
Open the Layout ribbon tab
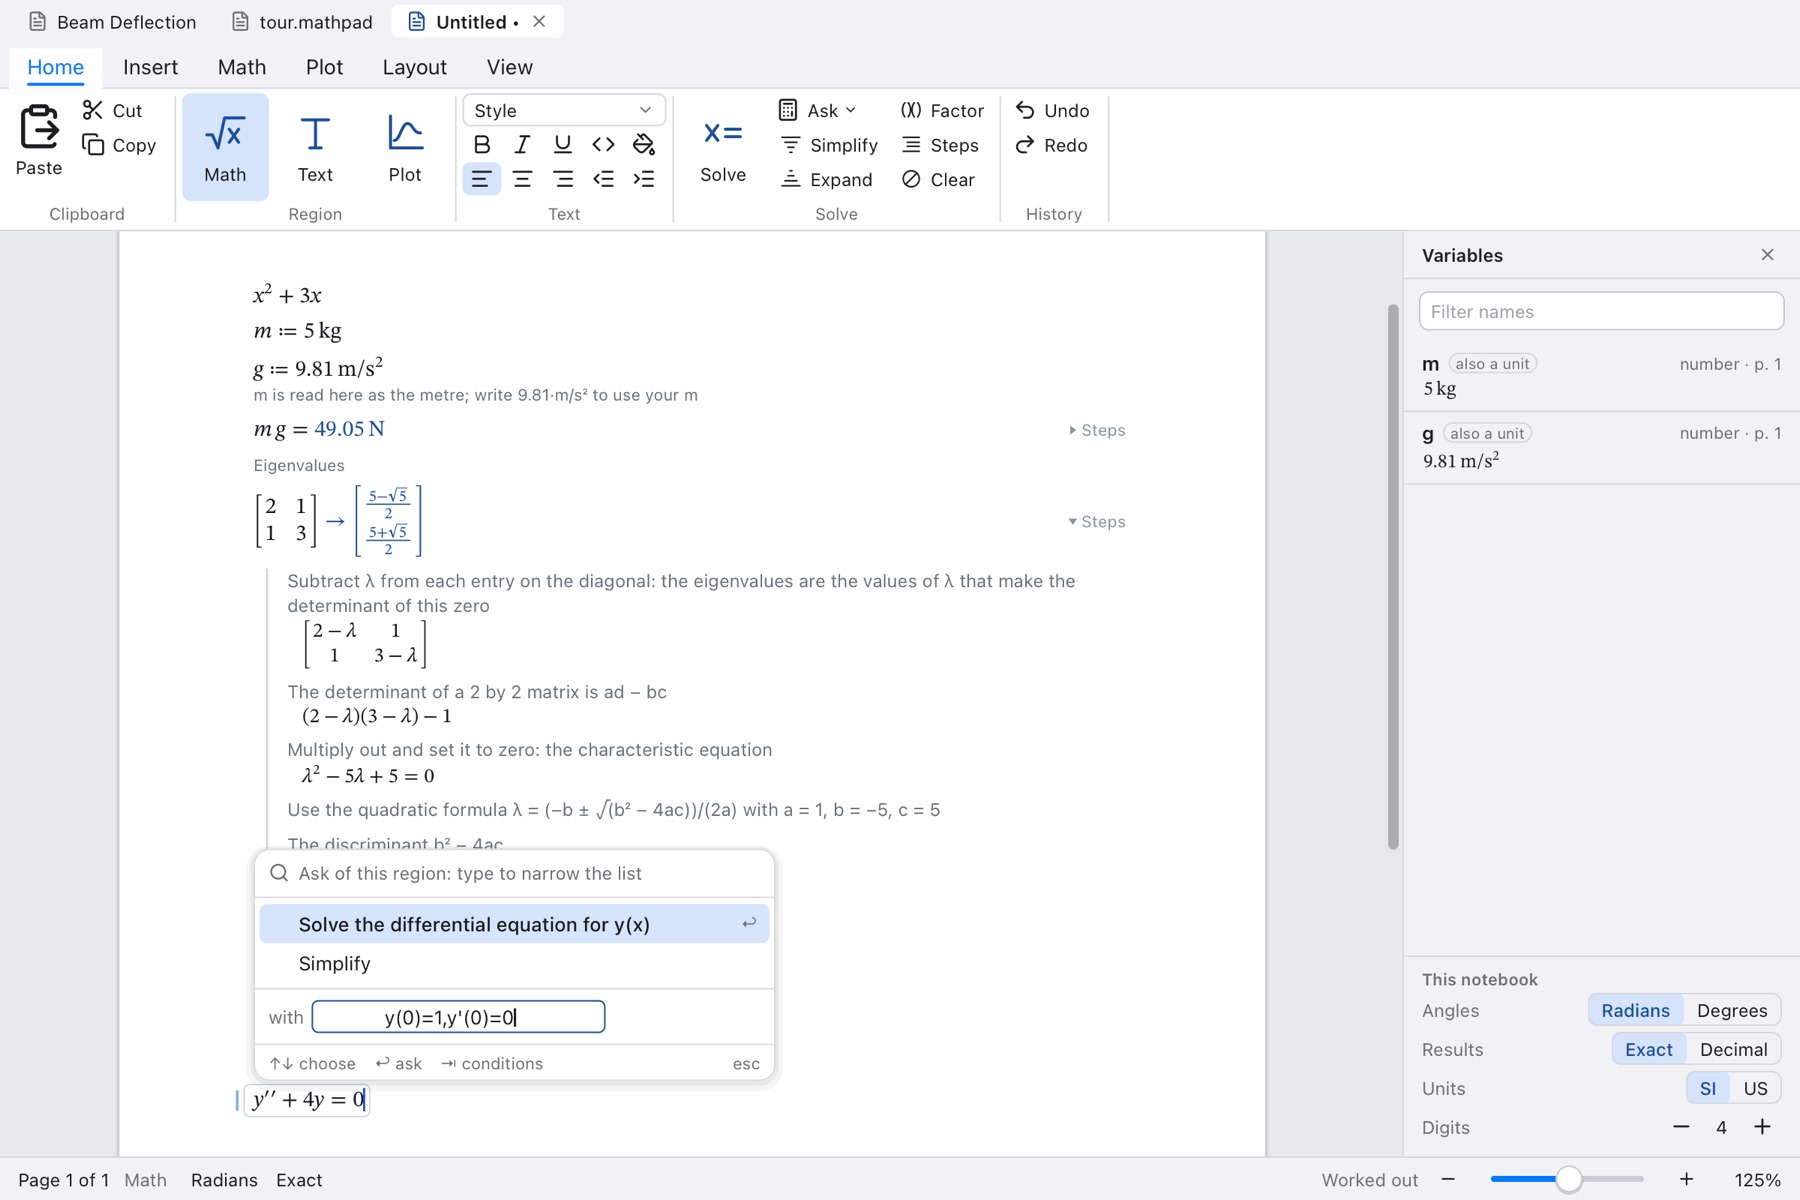click(414, 67)
